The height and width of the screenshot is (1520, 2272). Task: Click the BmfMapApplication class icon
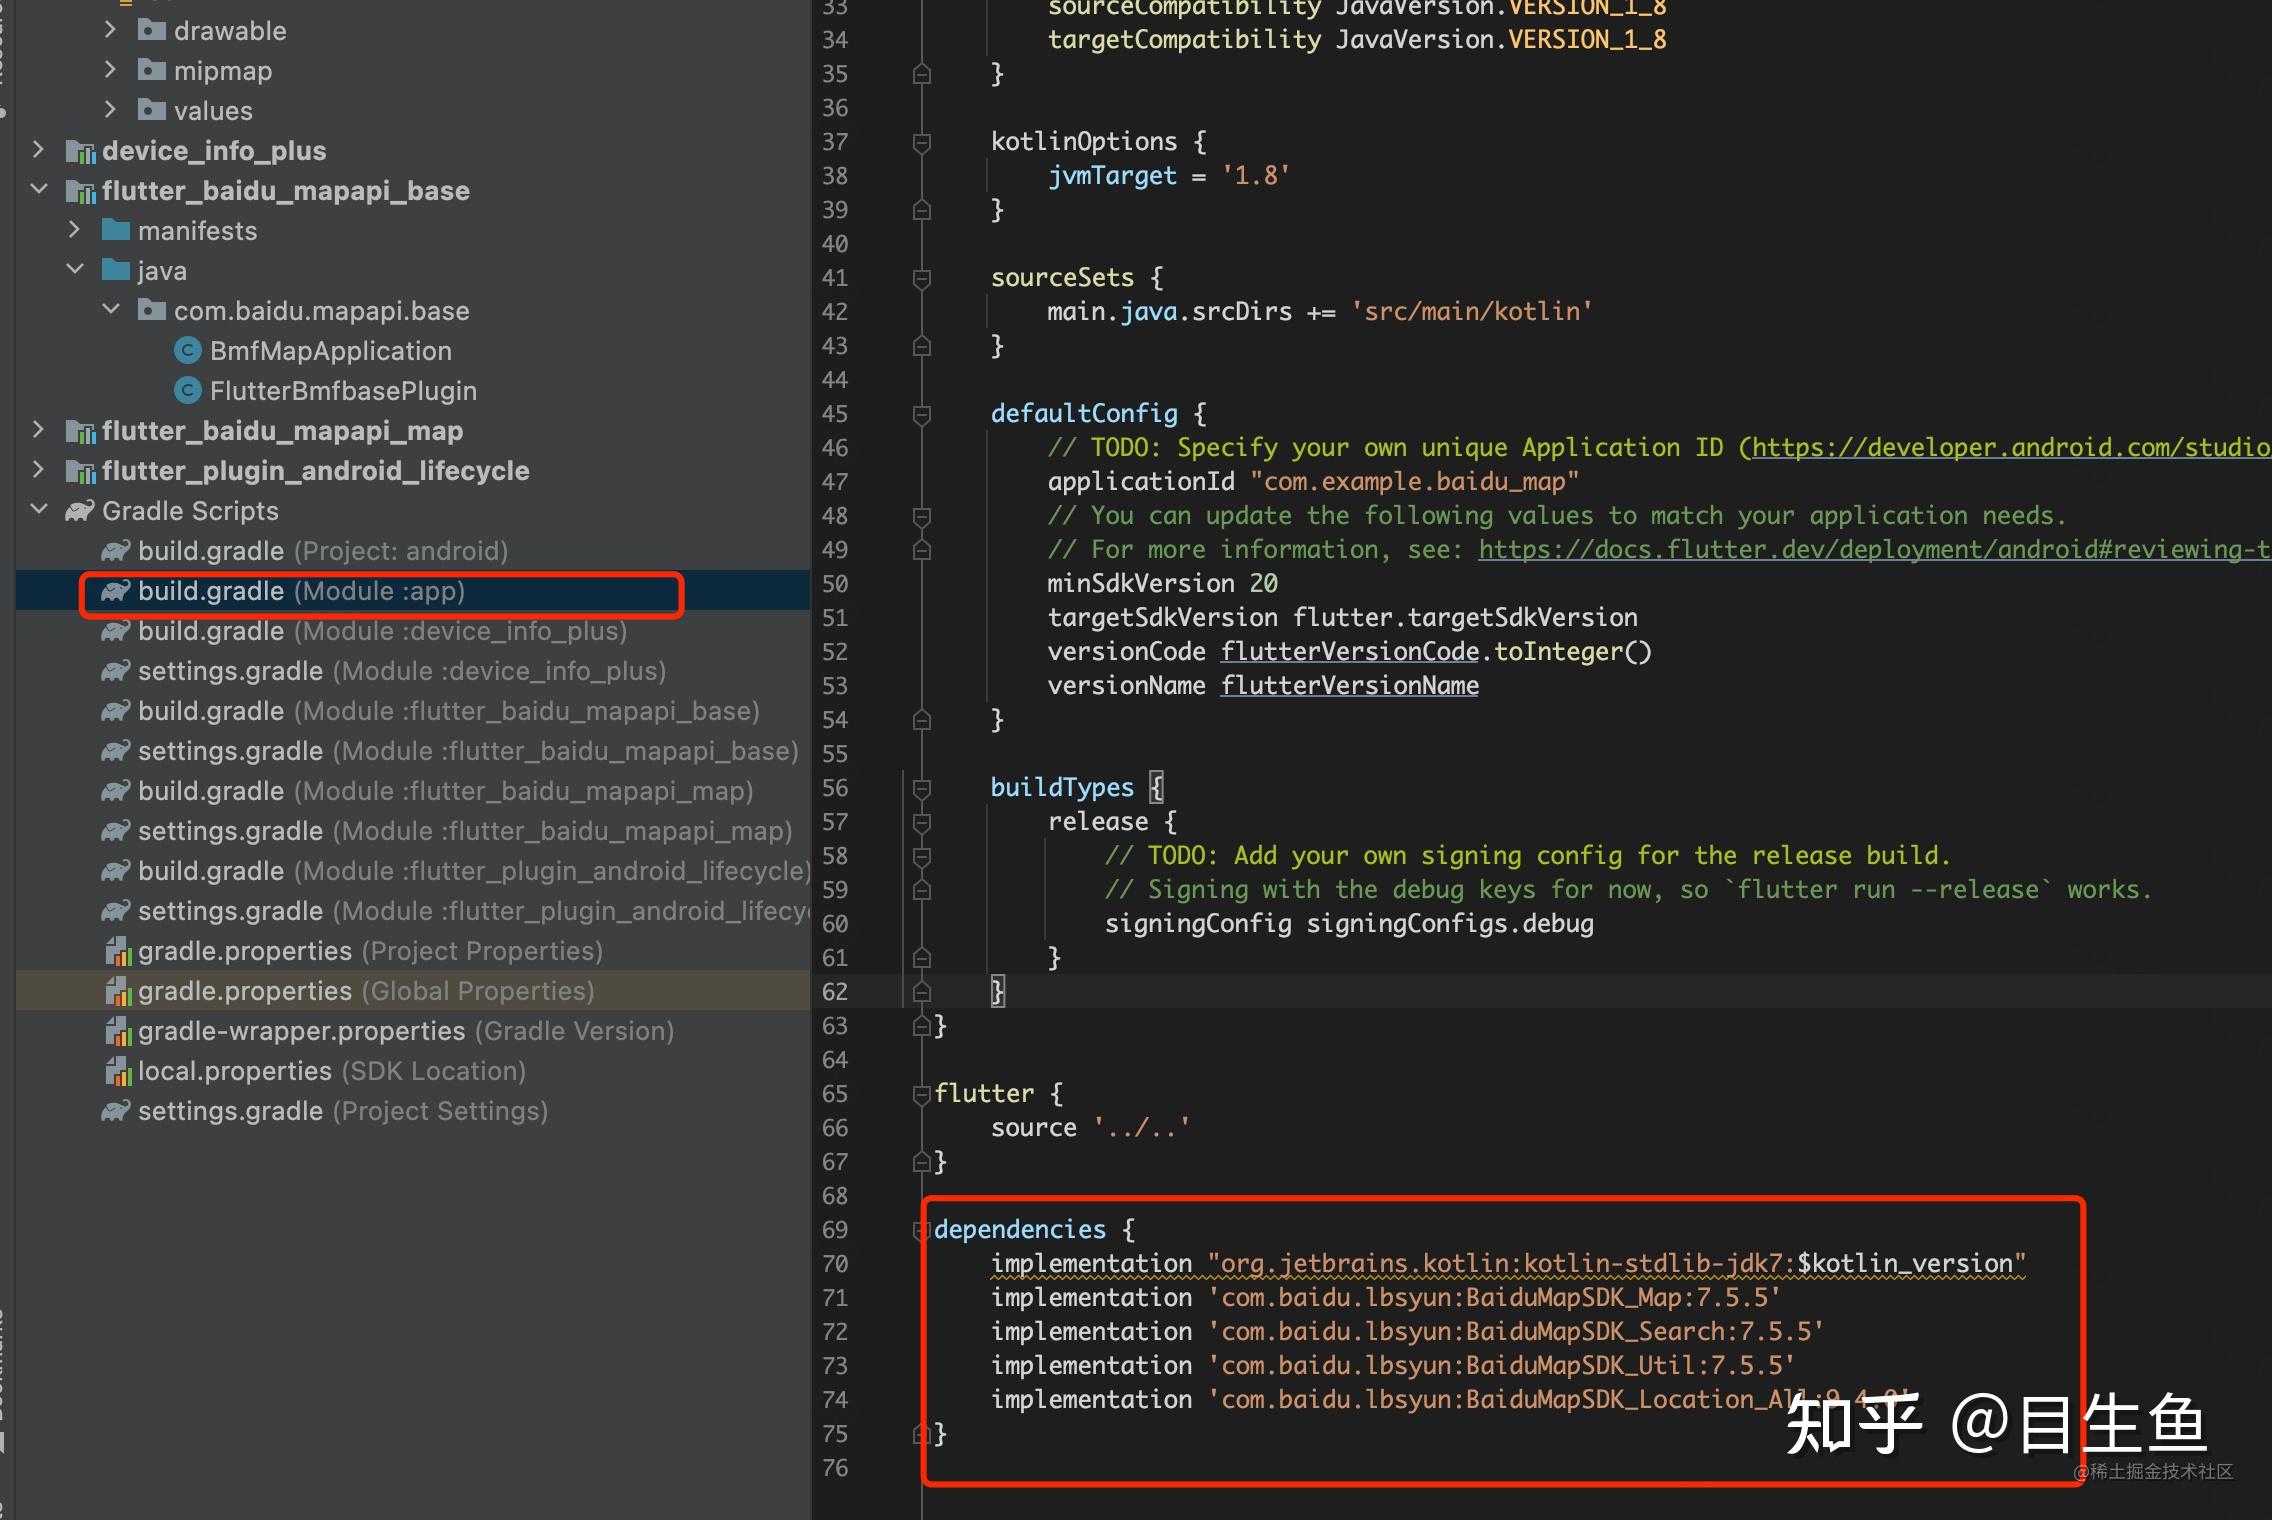tap(187, 351)
